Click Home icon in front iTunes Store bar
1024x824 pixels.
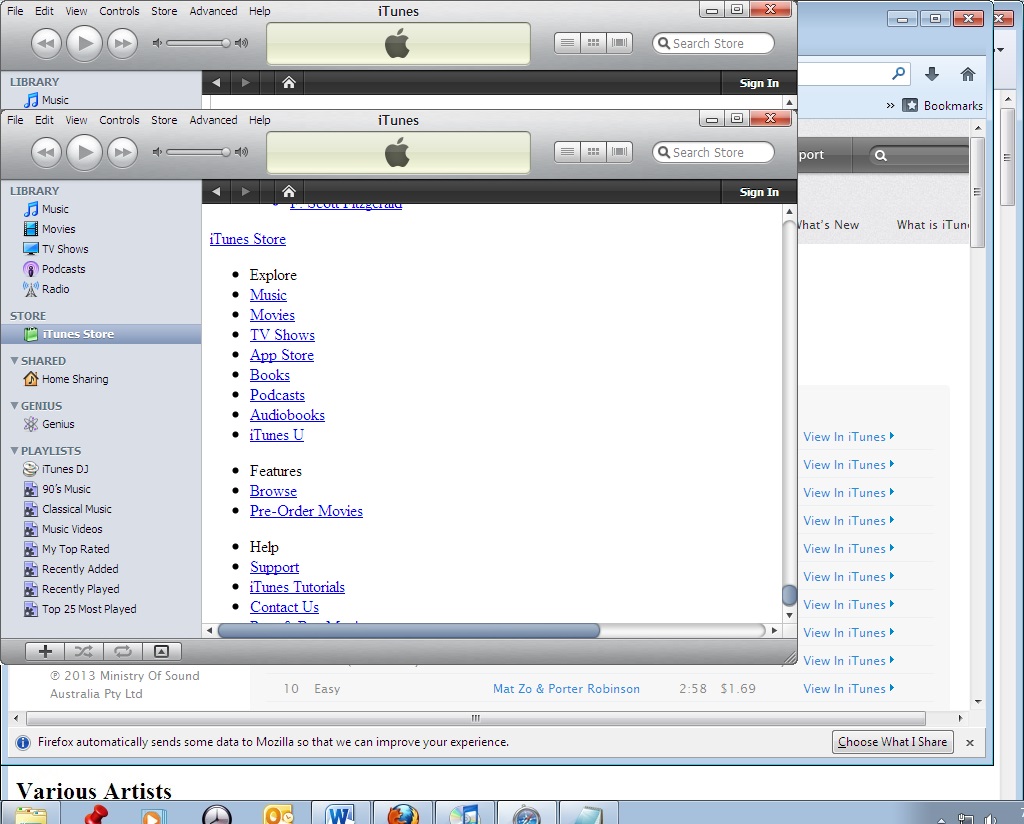click(289, 191)
